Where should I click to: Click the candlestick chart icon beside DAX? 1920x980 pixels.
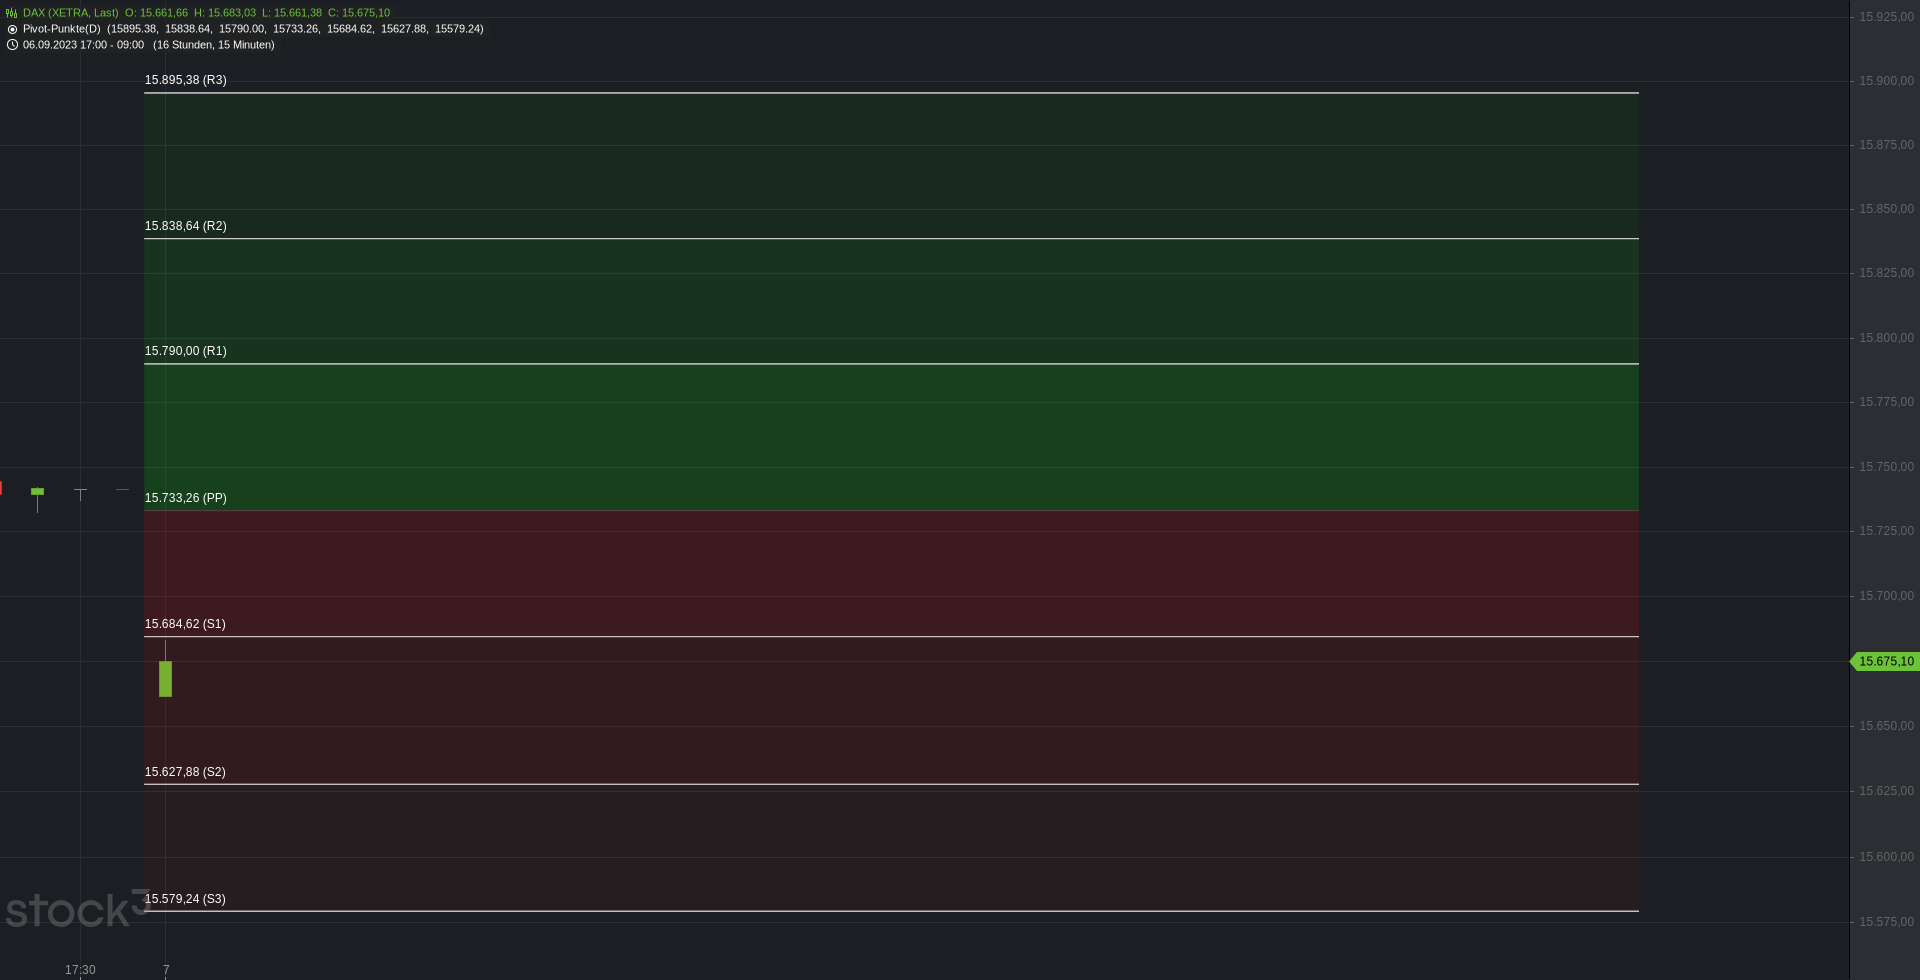tap(12, 13)
